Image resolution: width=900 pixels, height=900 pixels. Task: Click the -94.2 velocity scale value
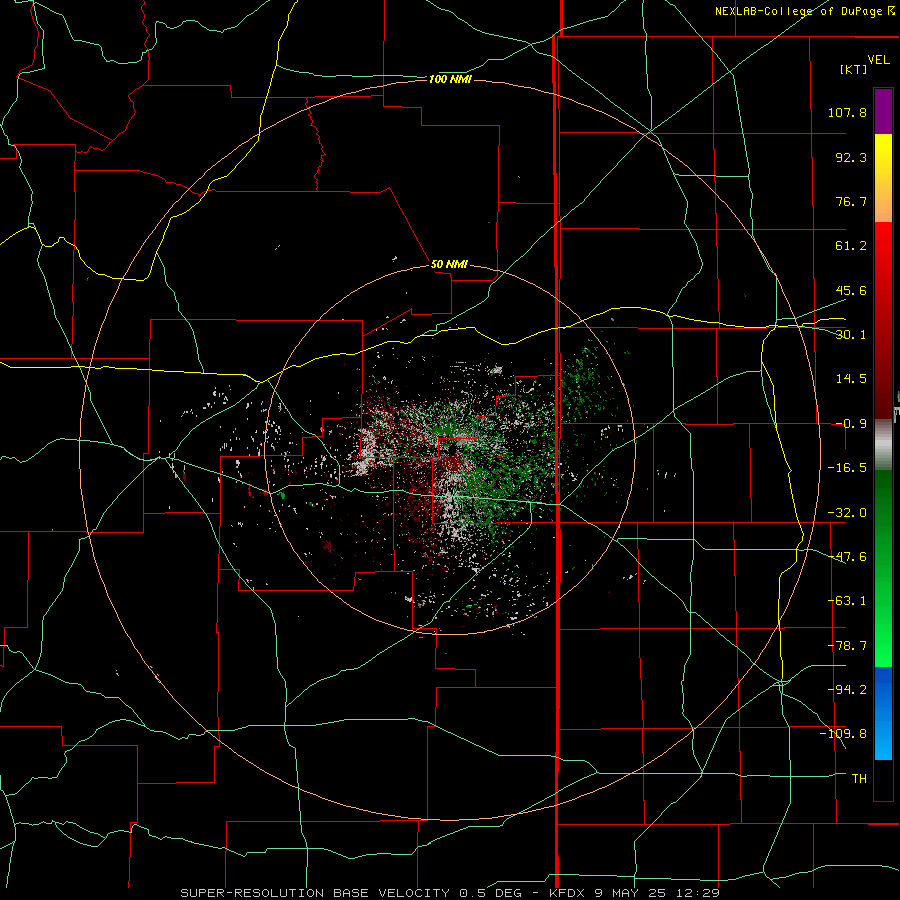click(x=847, y=689)
